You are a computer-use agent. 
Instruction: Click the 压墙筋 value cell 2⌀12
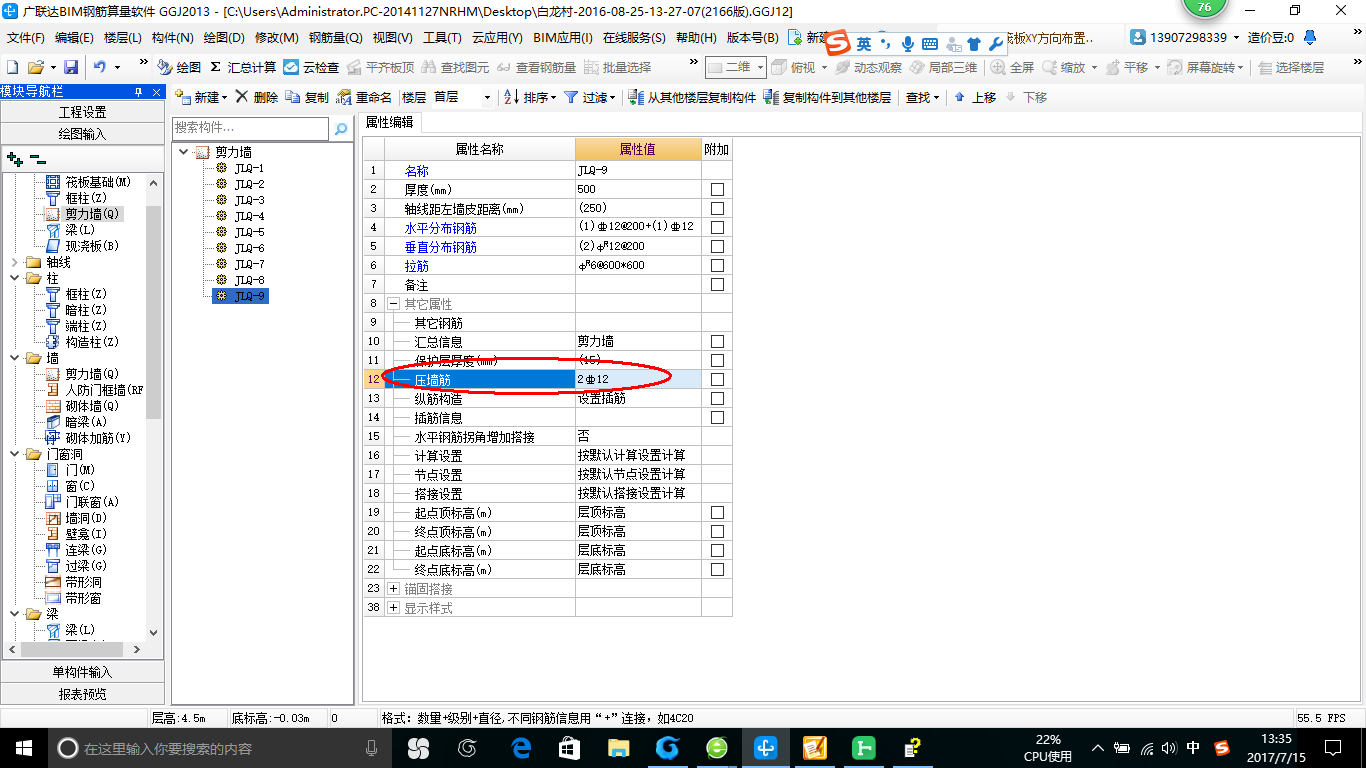[637, 380]
